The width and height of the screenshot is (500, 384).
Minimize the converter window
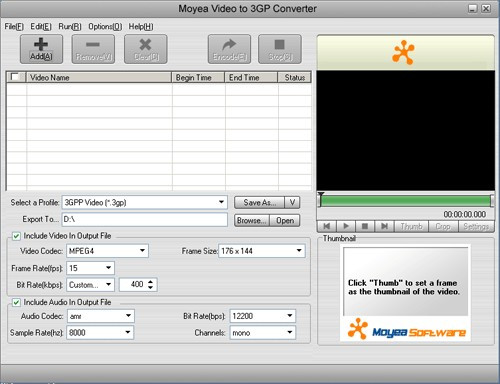click(473, 8)
